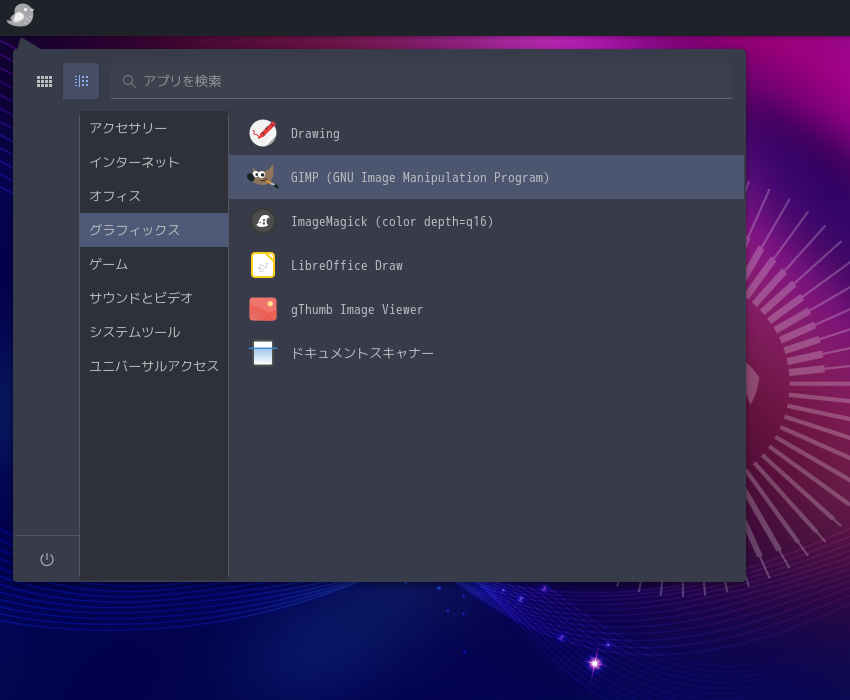
Task: Select the インターネット category
Action: tap(154, 162)
